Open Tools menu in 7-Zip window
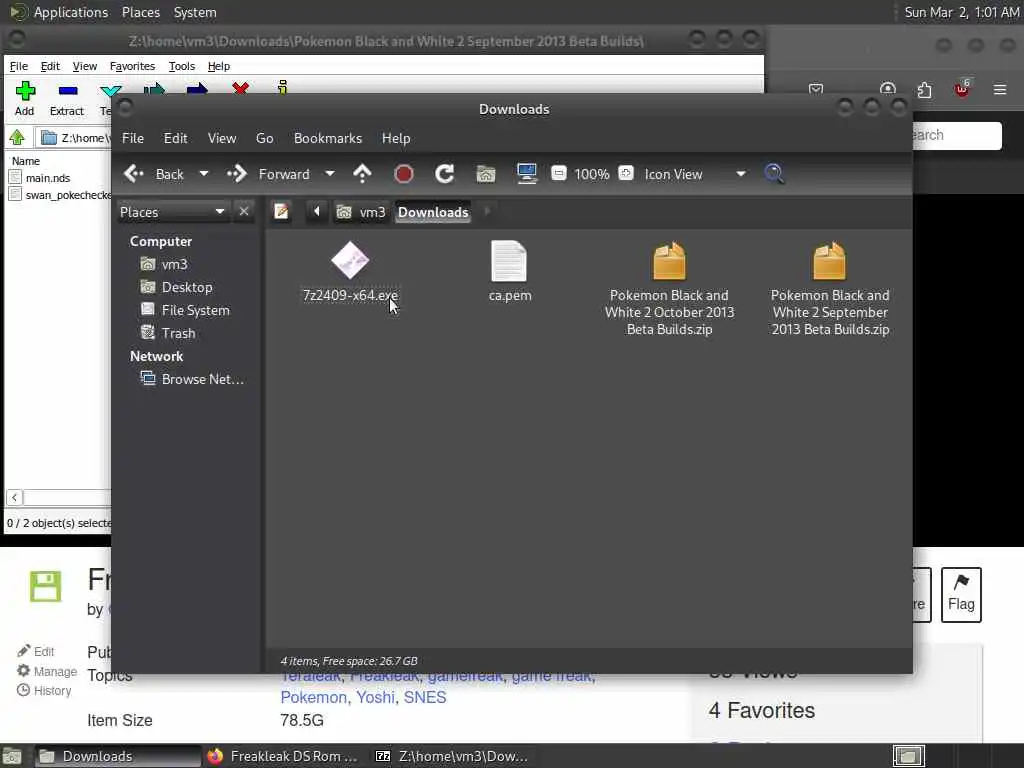The height and width of the screenshot is (768, 1024). [x=182, y=66]
